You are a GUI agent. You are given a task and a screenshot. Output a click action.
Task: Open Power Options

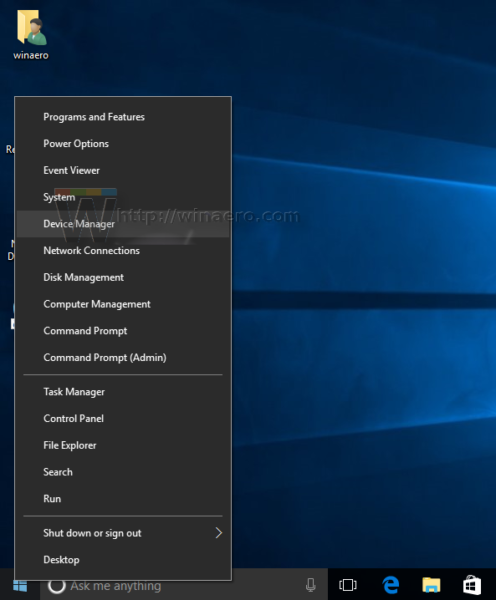click(123, 143)
